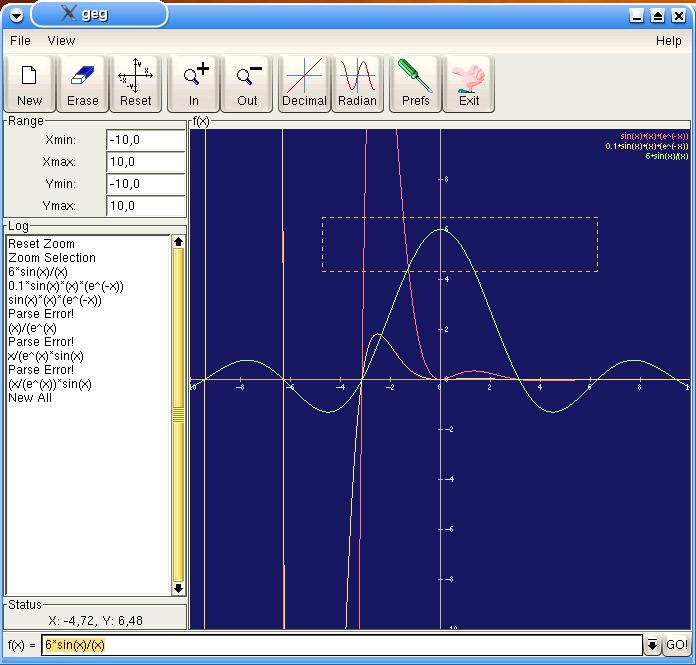Click the Log scrollbar up arrow
The height and width of the screenshot is (665, 696).
point(178,241)
